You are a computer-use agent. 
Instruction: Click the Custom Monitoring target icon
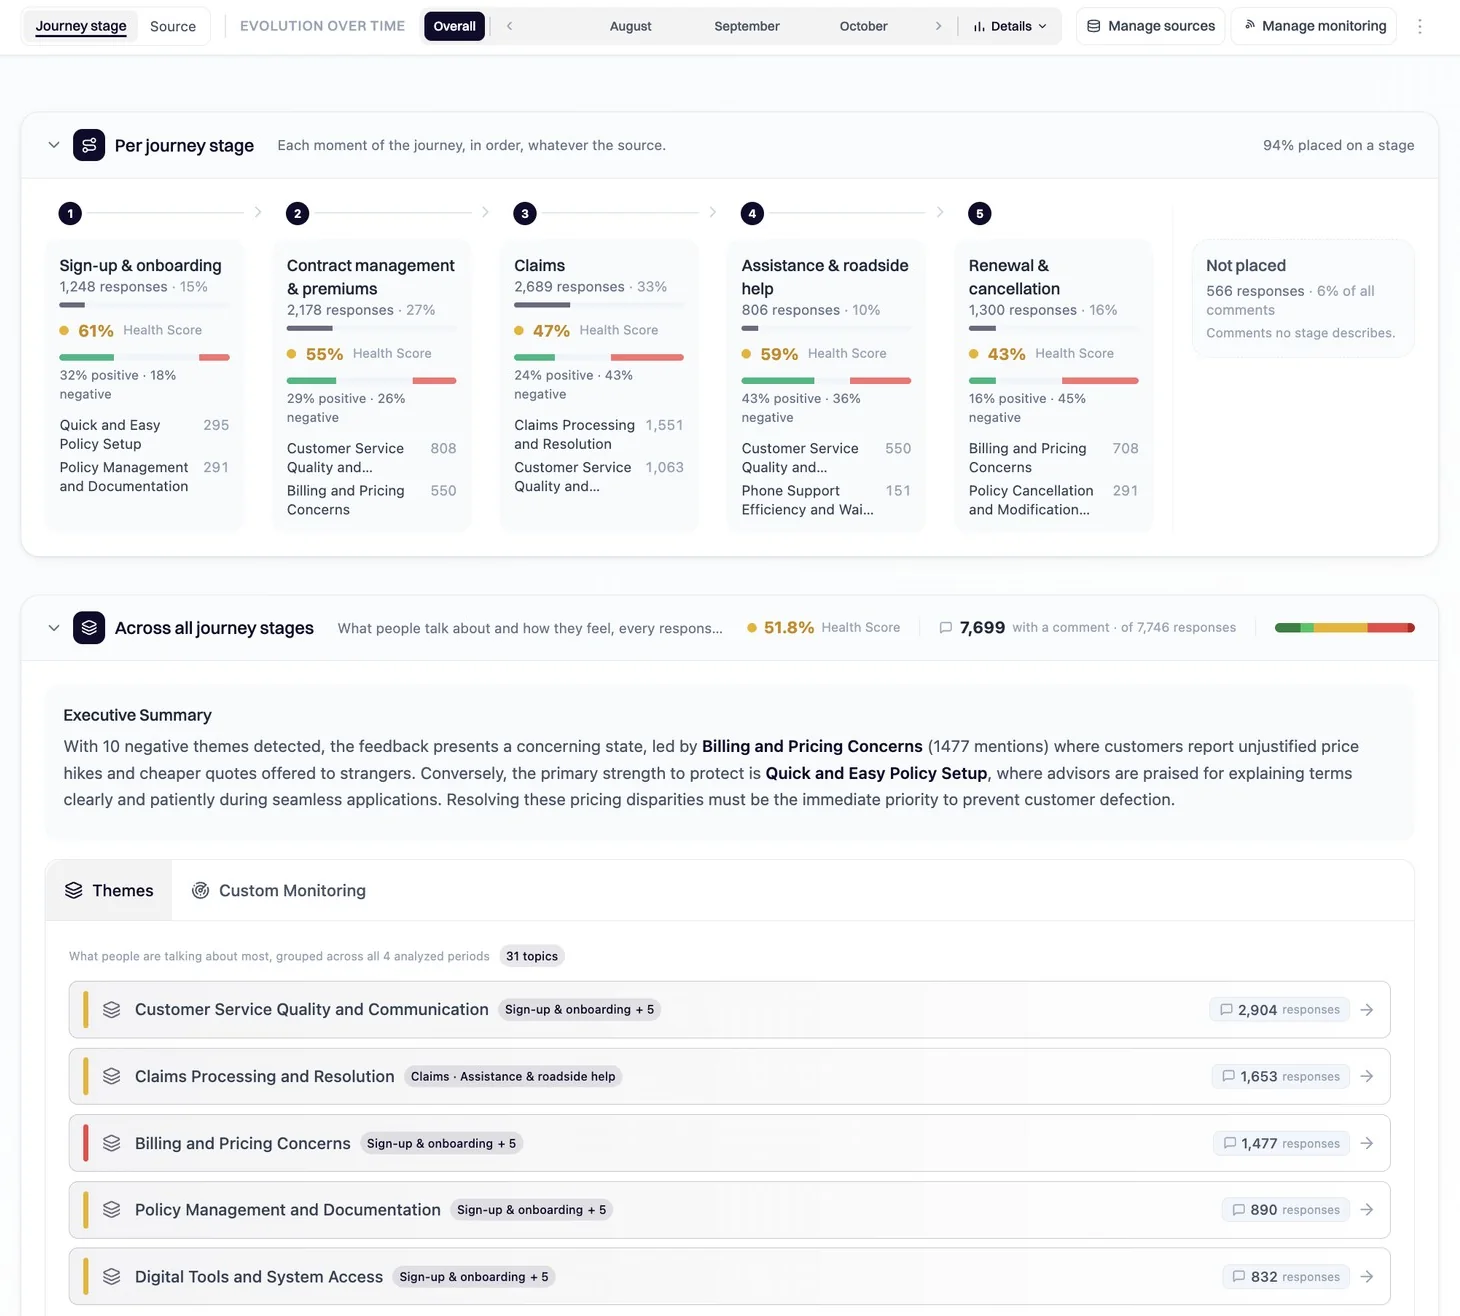coord(200,890)
